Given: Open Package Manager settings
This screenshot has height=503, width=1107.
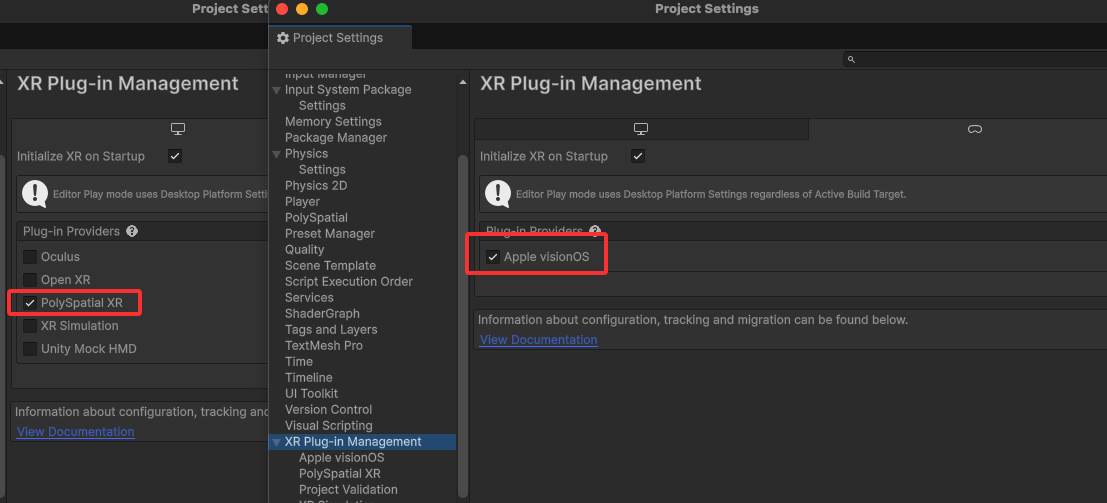Looking at the screenshot, I should [x=336, y=138].
